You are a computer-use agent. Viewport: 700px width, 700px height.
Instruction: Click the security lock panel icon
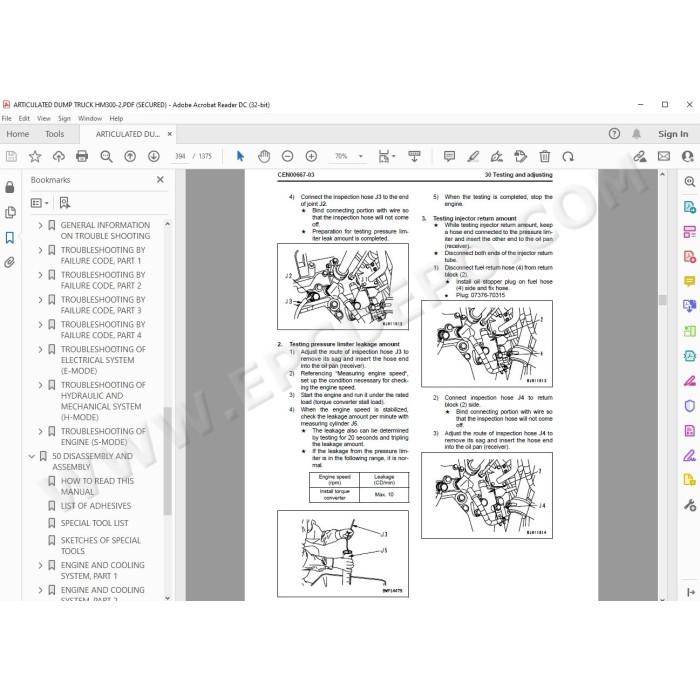[10, 187]
